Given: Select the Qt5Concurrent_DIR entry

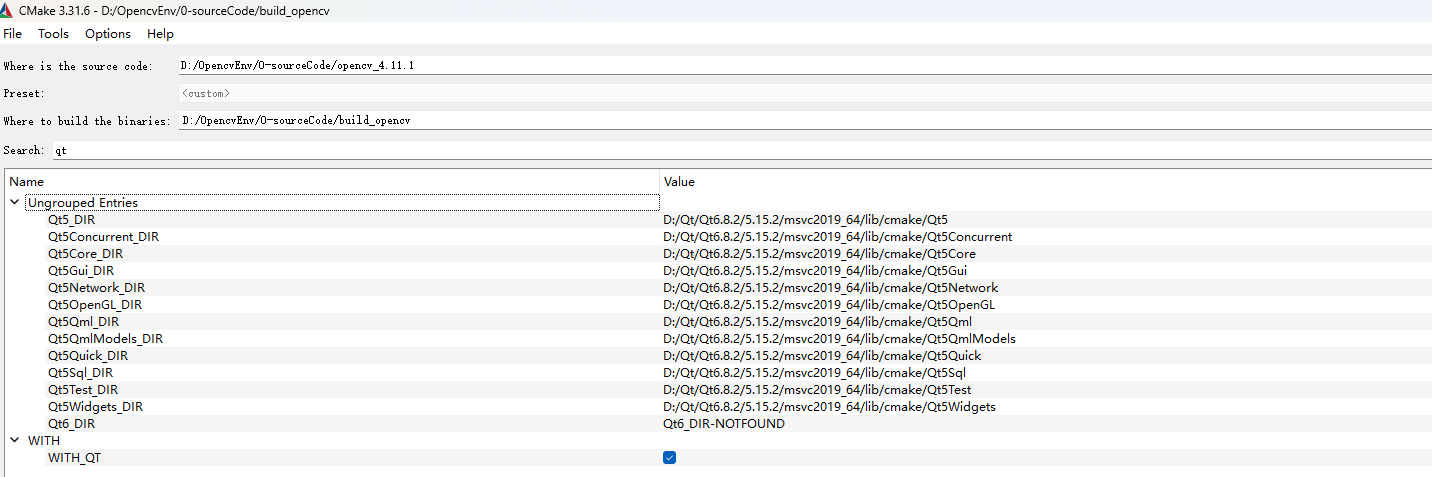Looking at the screenshot, I should 104,237.
